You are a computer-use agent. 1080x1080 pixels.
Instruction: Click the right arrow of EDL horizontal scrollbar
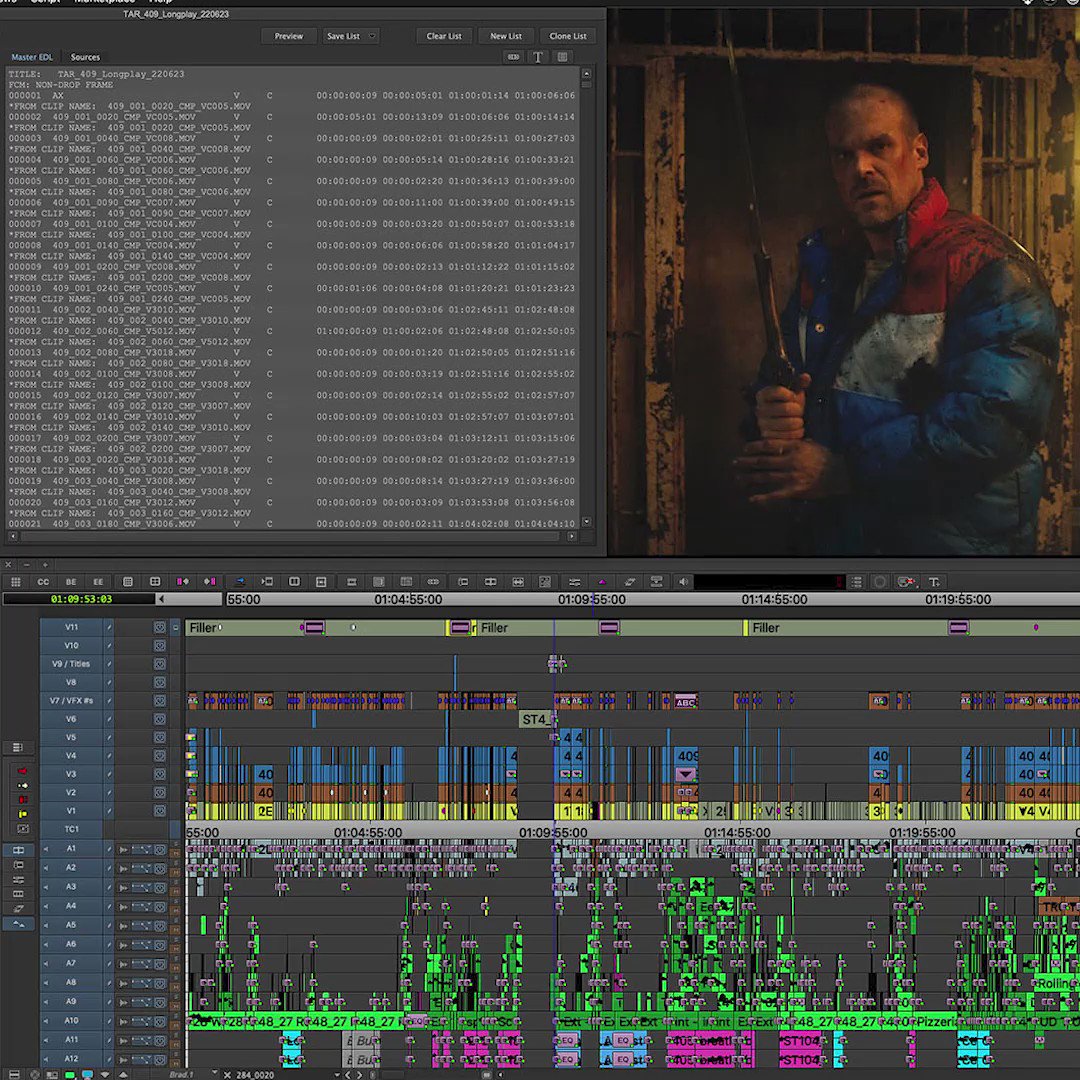(x=572, y=536)
